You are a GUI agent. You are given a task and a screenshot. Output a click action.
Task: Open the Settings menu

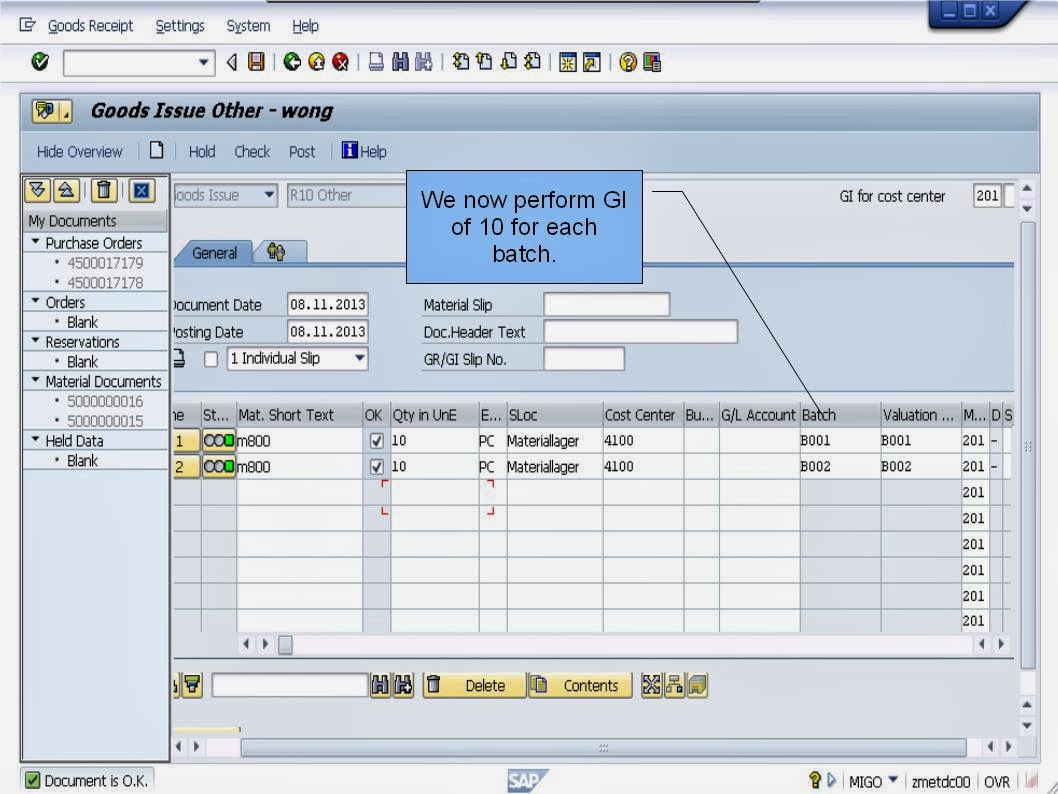tap(179, 26)
